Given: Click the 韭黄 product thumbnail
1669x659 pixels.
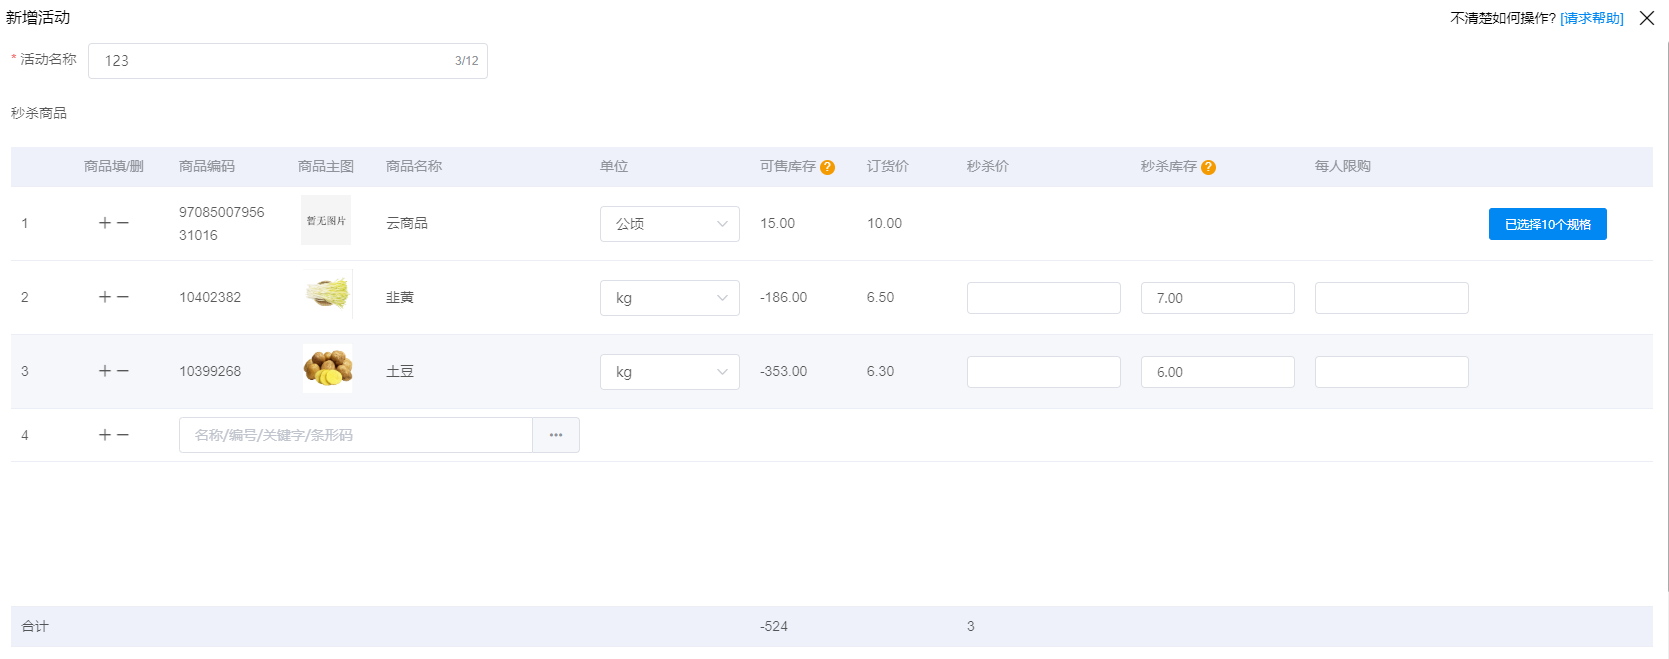Looking at the screenshot, I should pos(327,294).
